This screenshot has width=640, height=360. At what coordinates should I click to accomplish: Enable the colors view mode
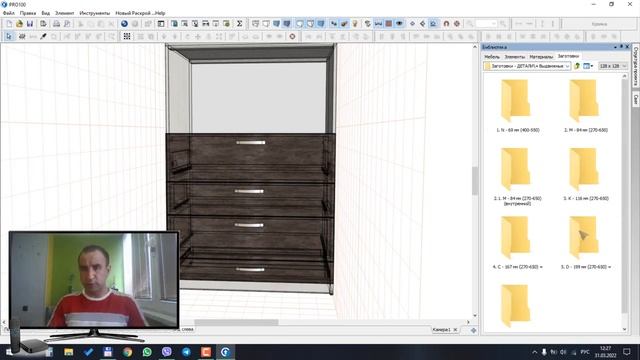(277, 24)
